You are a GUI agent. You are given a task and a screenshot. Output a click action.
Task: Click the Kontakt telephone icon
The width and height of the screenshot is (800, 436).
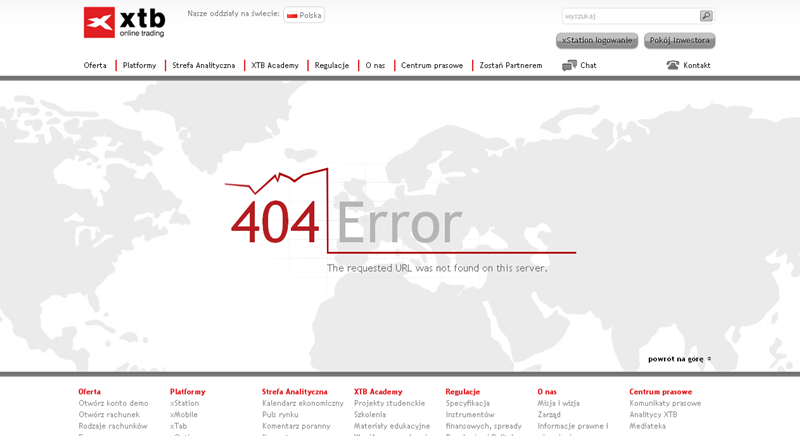(672, 66)
